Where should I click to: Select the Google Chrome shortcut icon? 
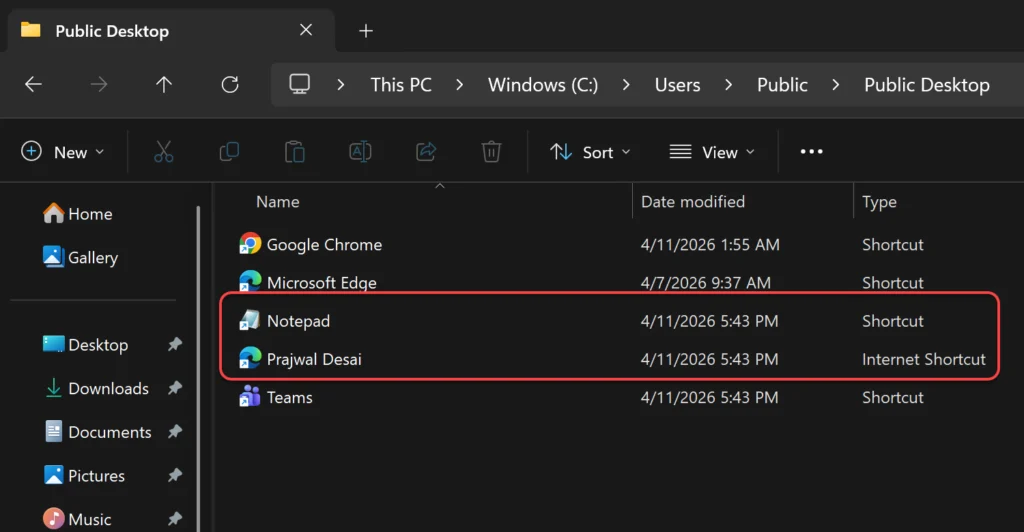pos(249,244)
